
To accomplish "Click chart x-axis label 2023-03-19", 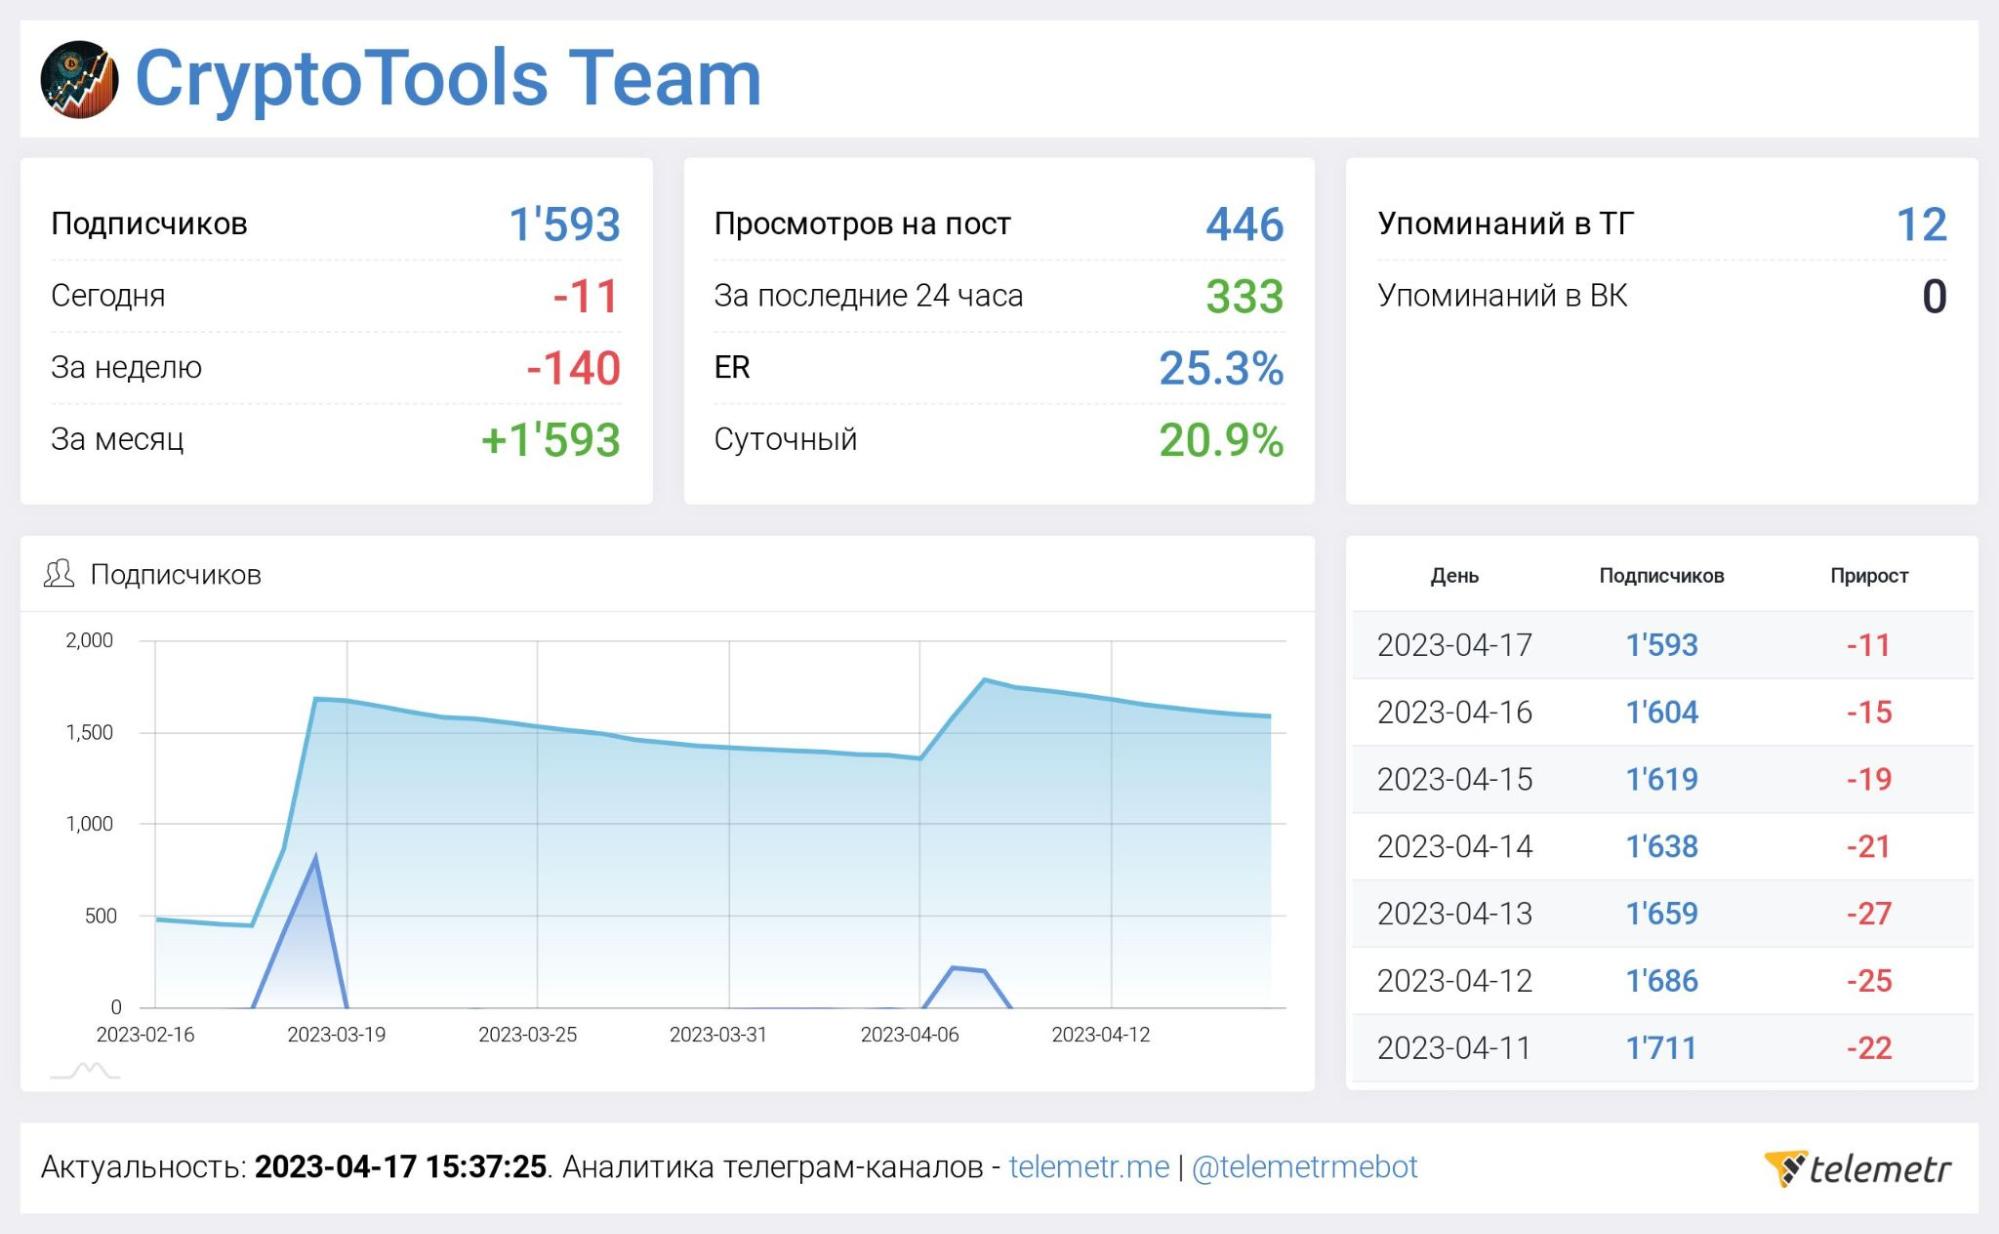I will [x=336, y=1035].
